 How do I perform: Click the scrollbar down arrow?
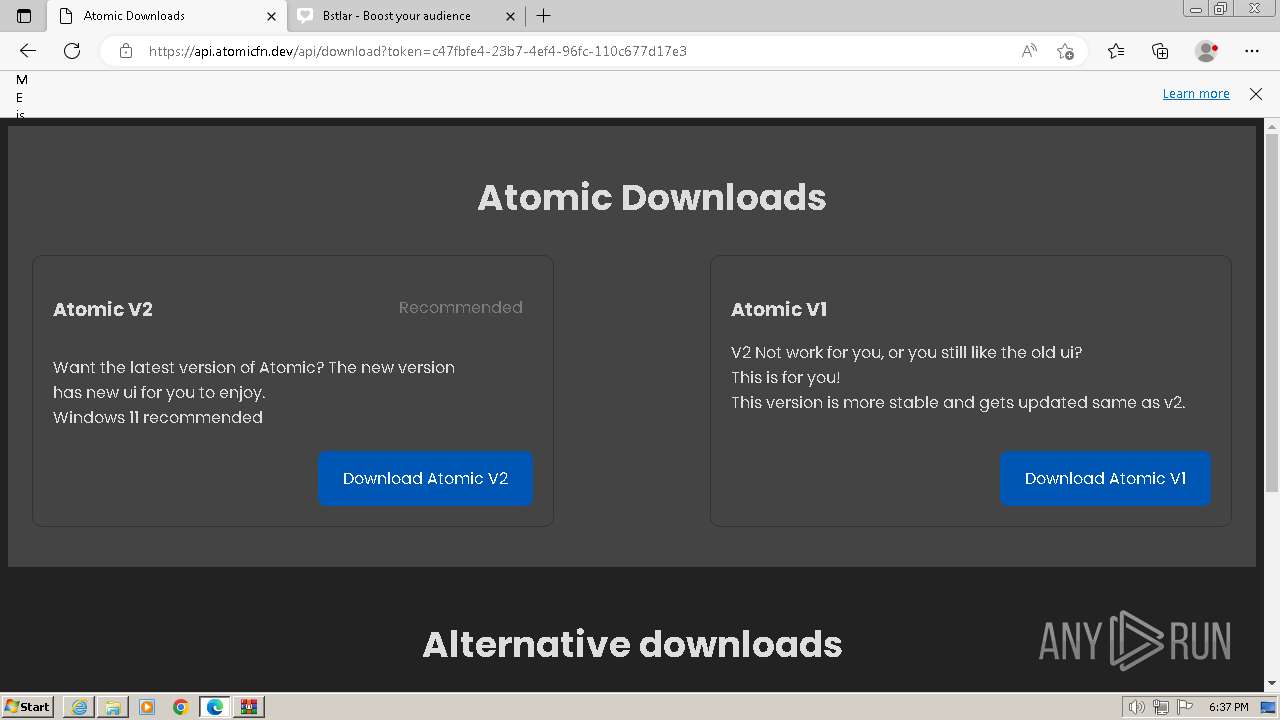pos(1272,683)
